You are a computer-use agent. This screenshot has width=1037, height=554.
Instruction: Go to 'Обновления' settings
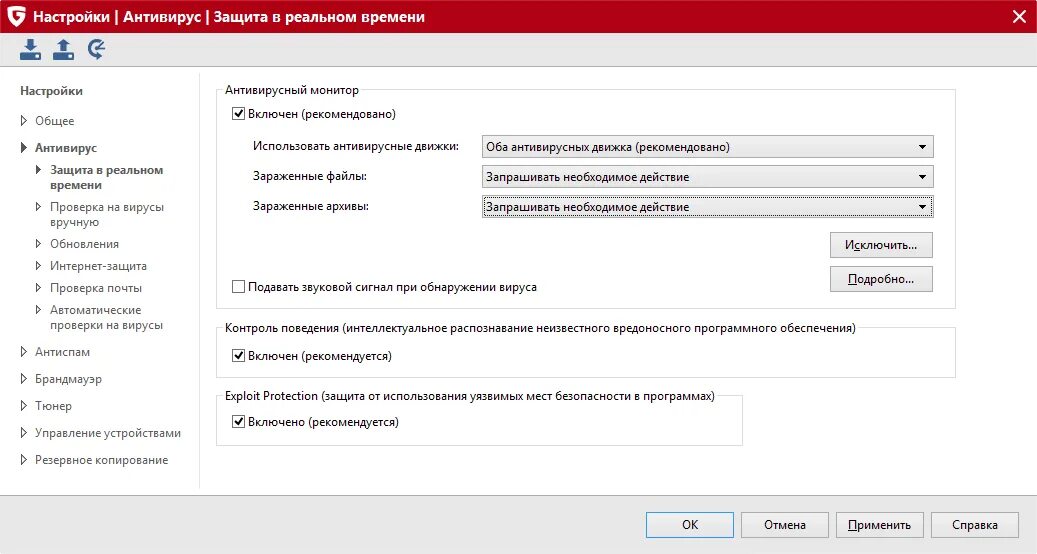tap(84, 244)
